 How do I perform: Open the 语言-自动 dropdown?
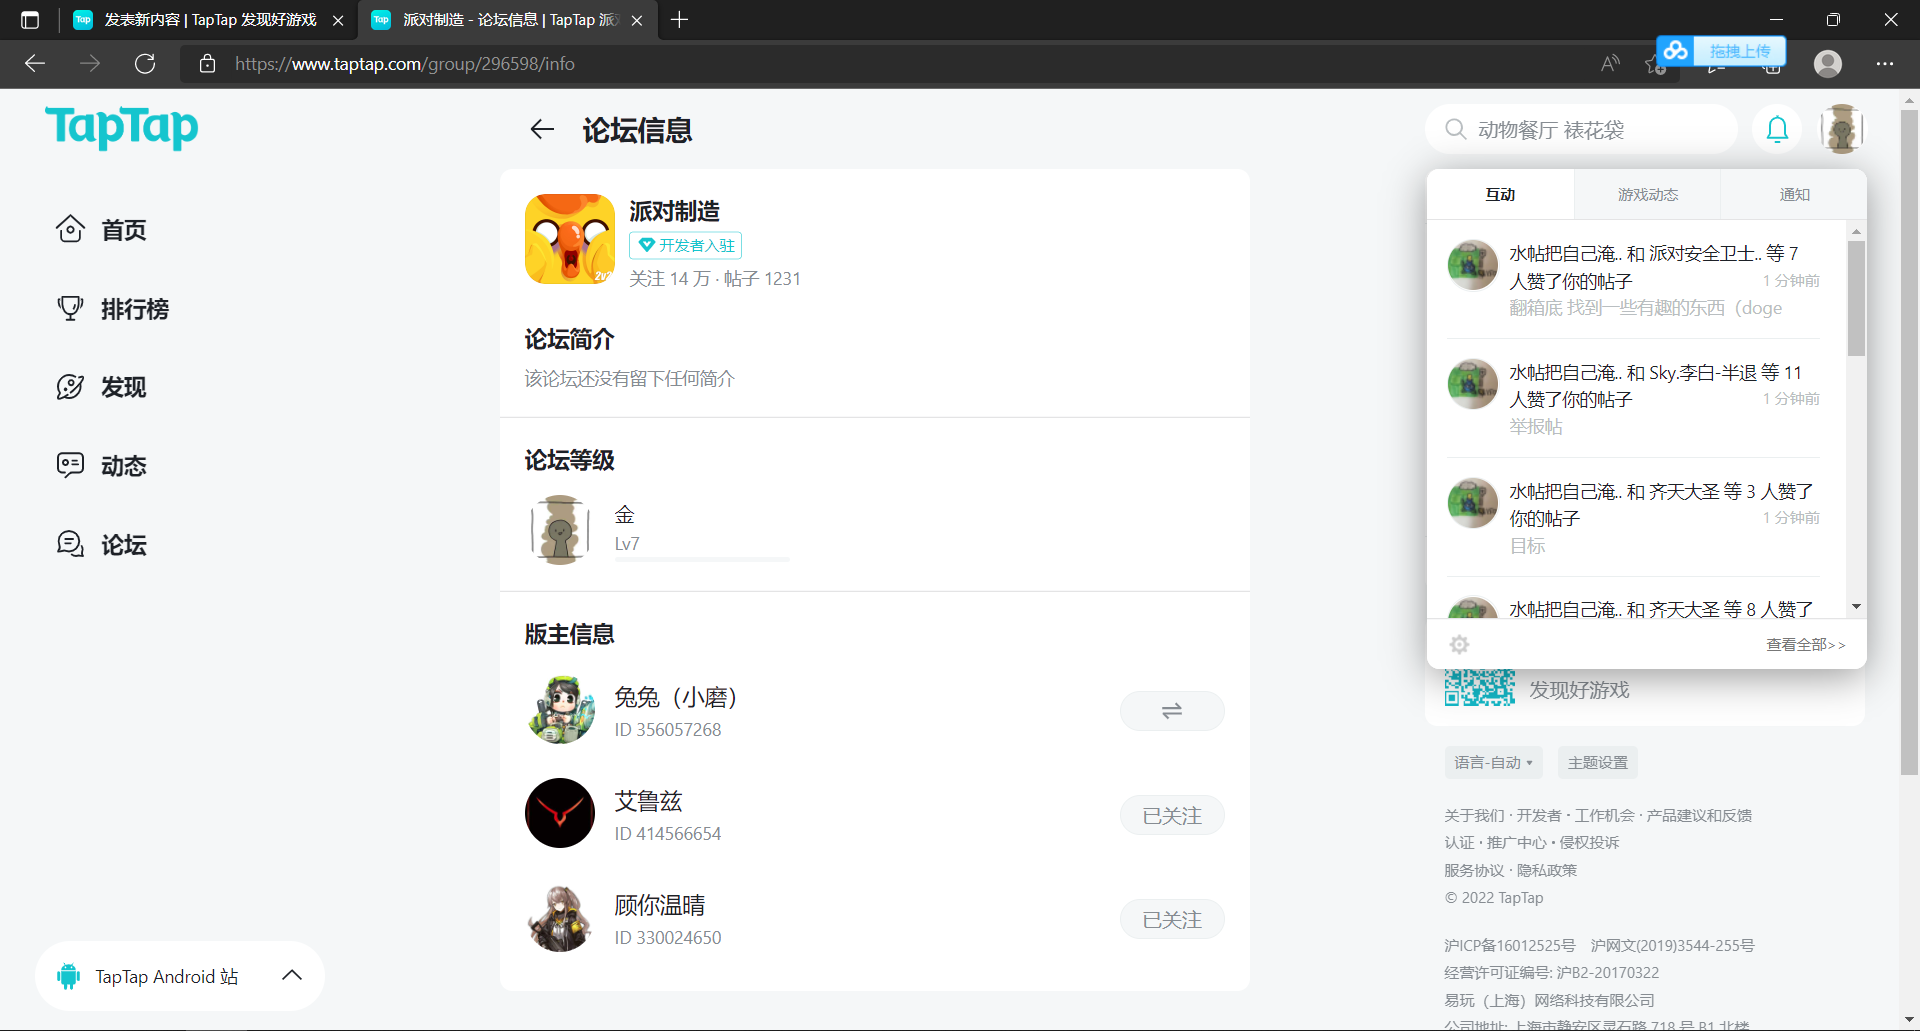[x=1493, y=763]
